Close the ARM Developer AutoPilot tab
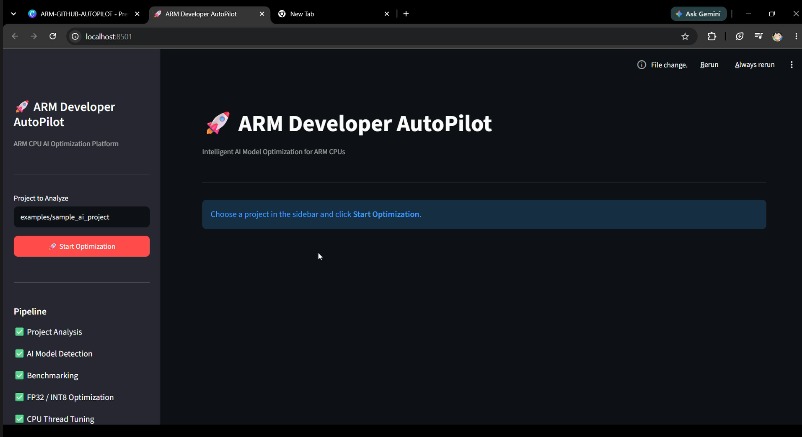802x437 pixels. [262, 14]
